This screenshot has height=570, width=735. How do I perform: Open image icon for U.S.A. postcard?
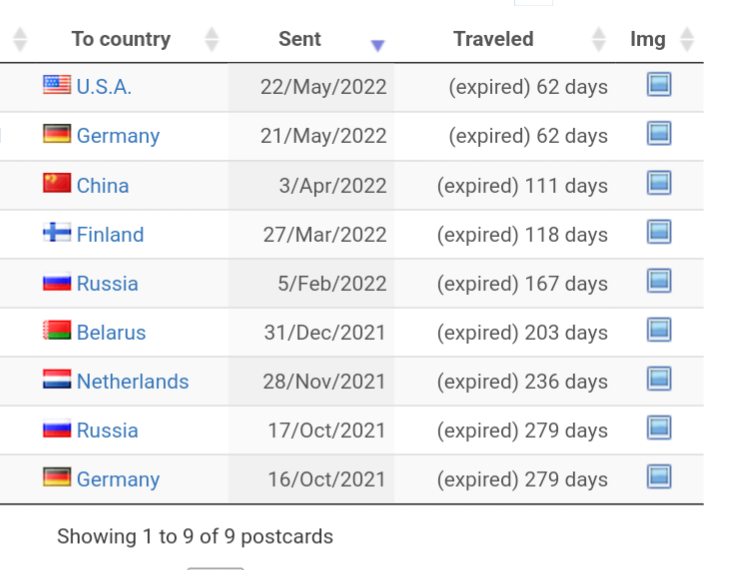tap(659, 84)
